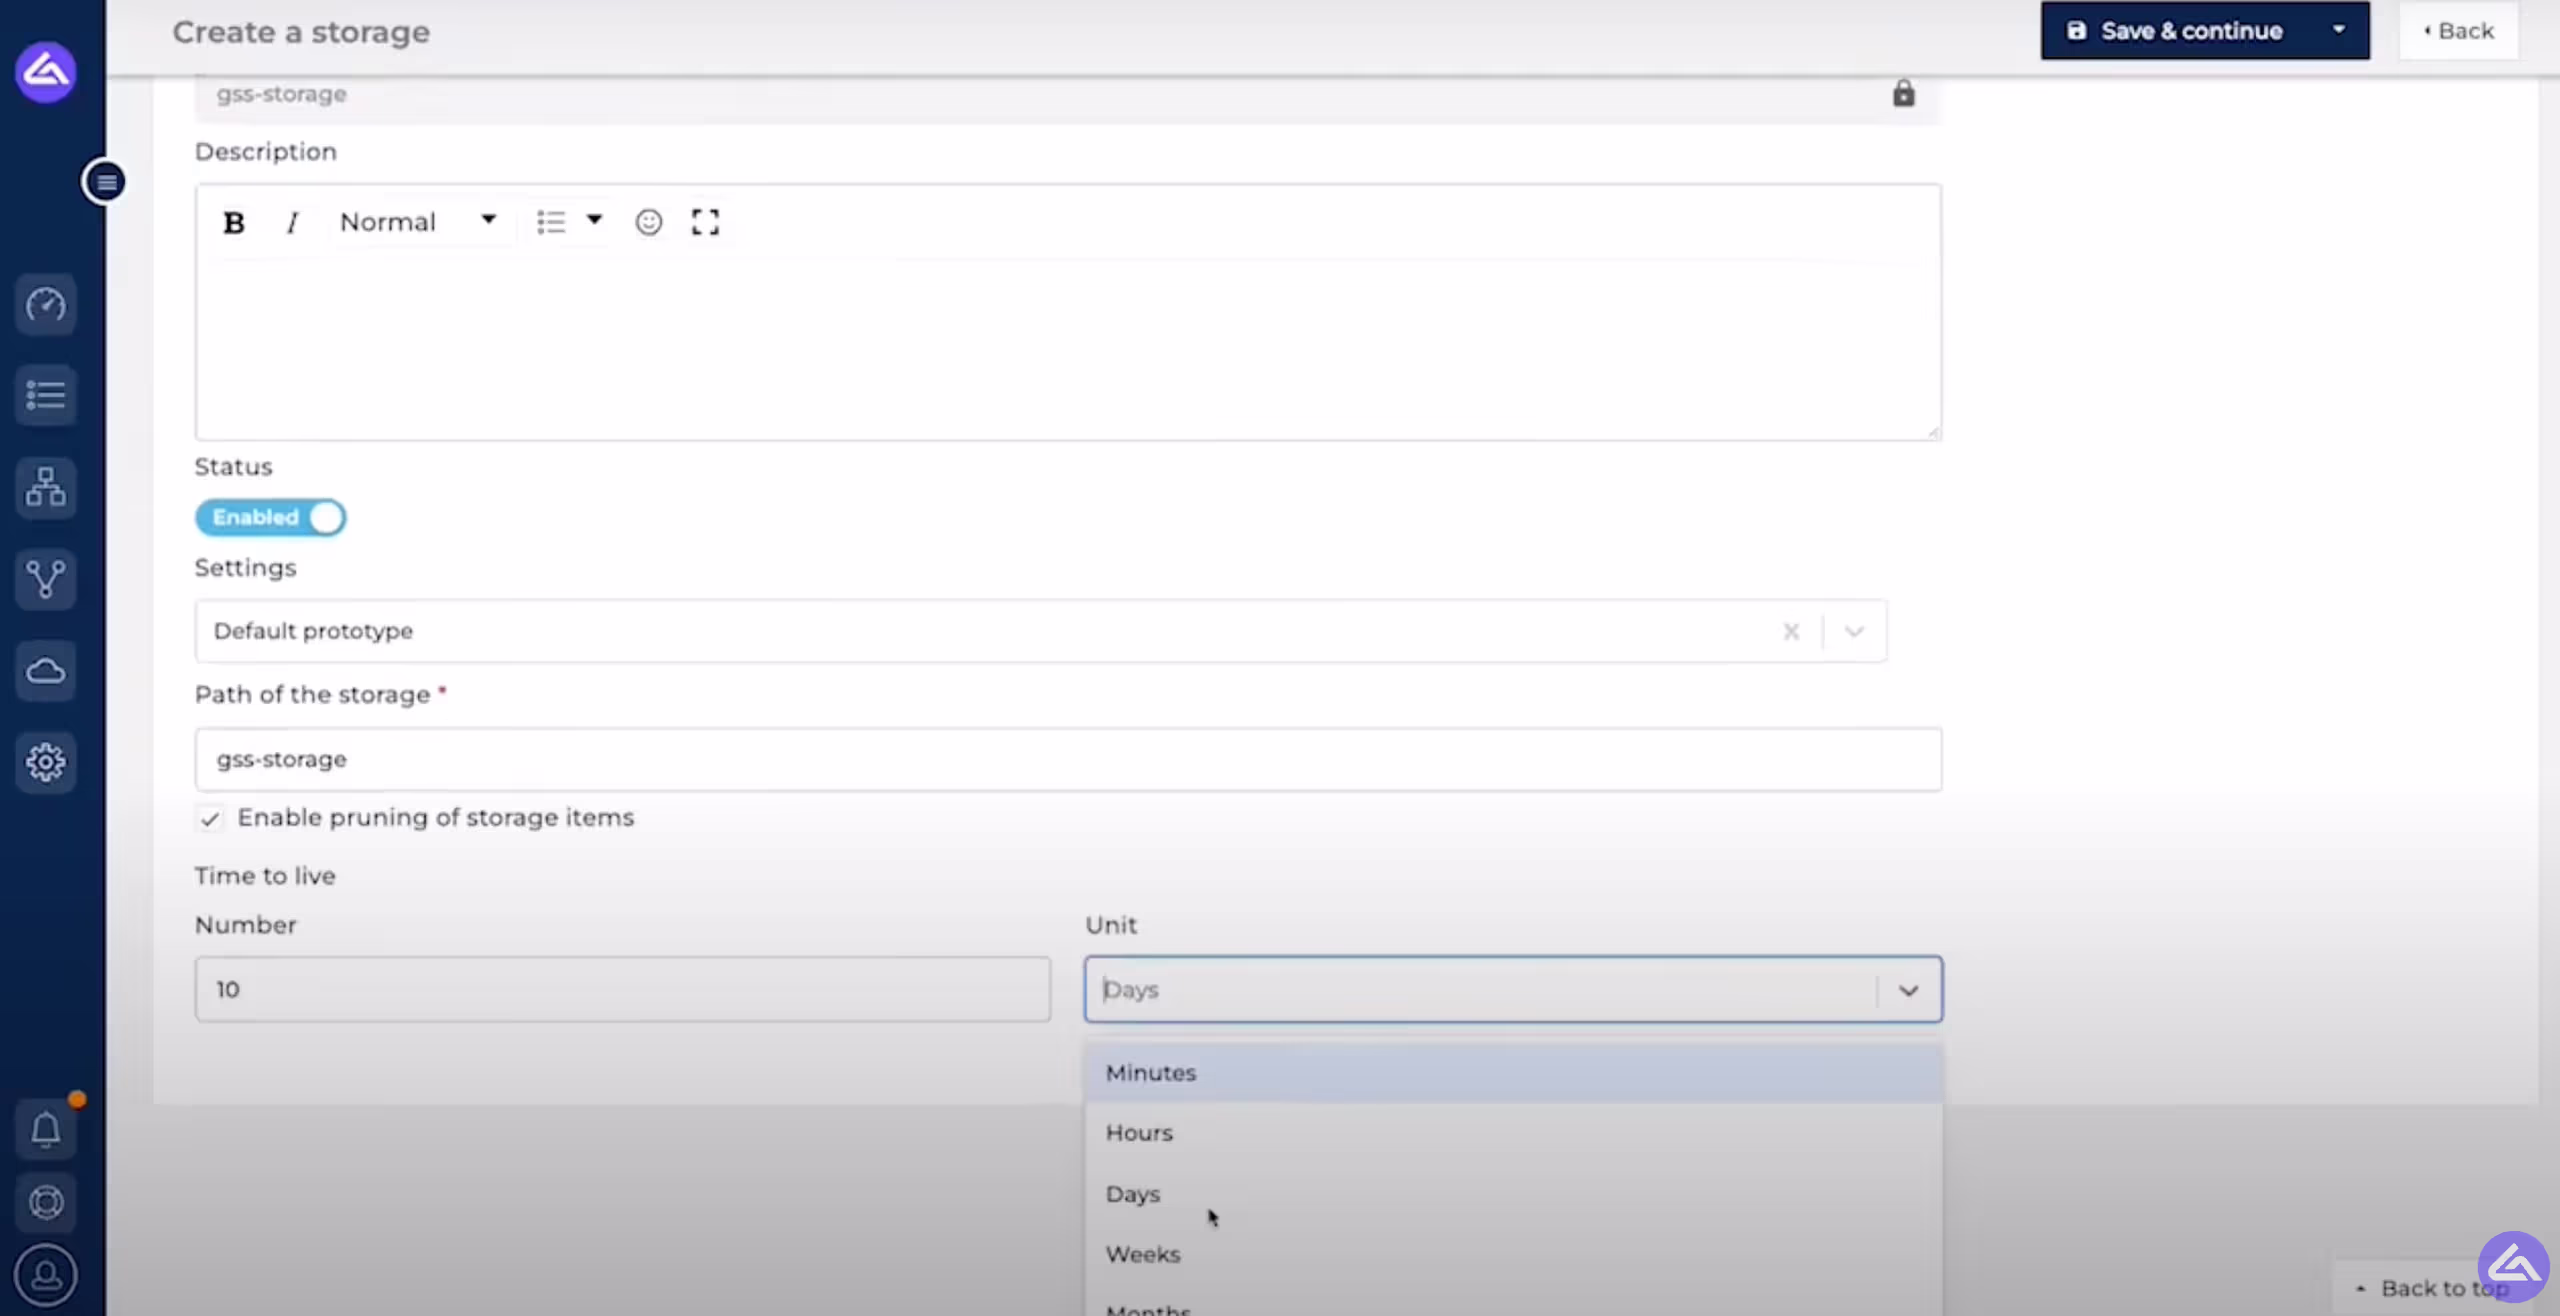Open the support lifebuoy icon
The width and height of the screenshot is (2560, 1316).
(46, 1203)
